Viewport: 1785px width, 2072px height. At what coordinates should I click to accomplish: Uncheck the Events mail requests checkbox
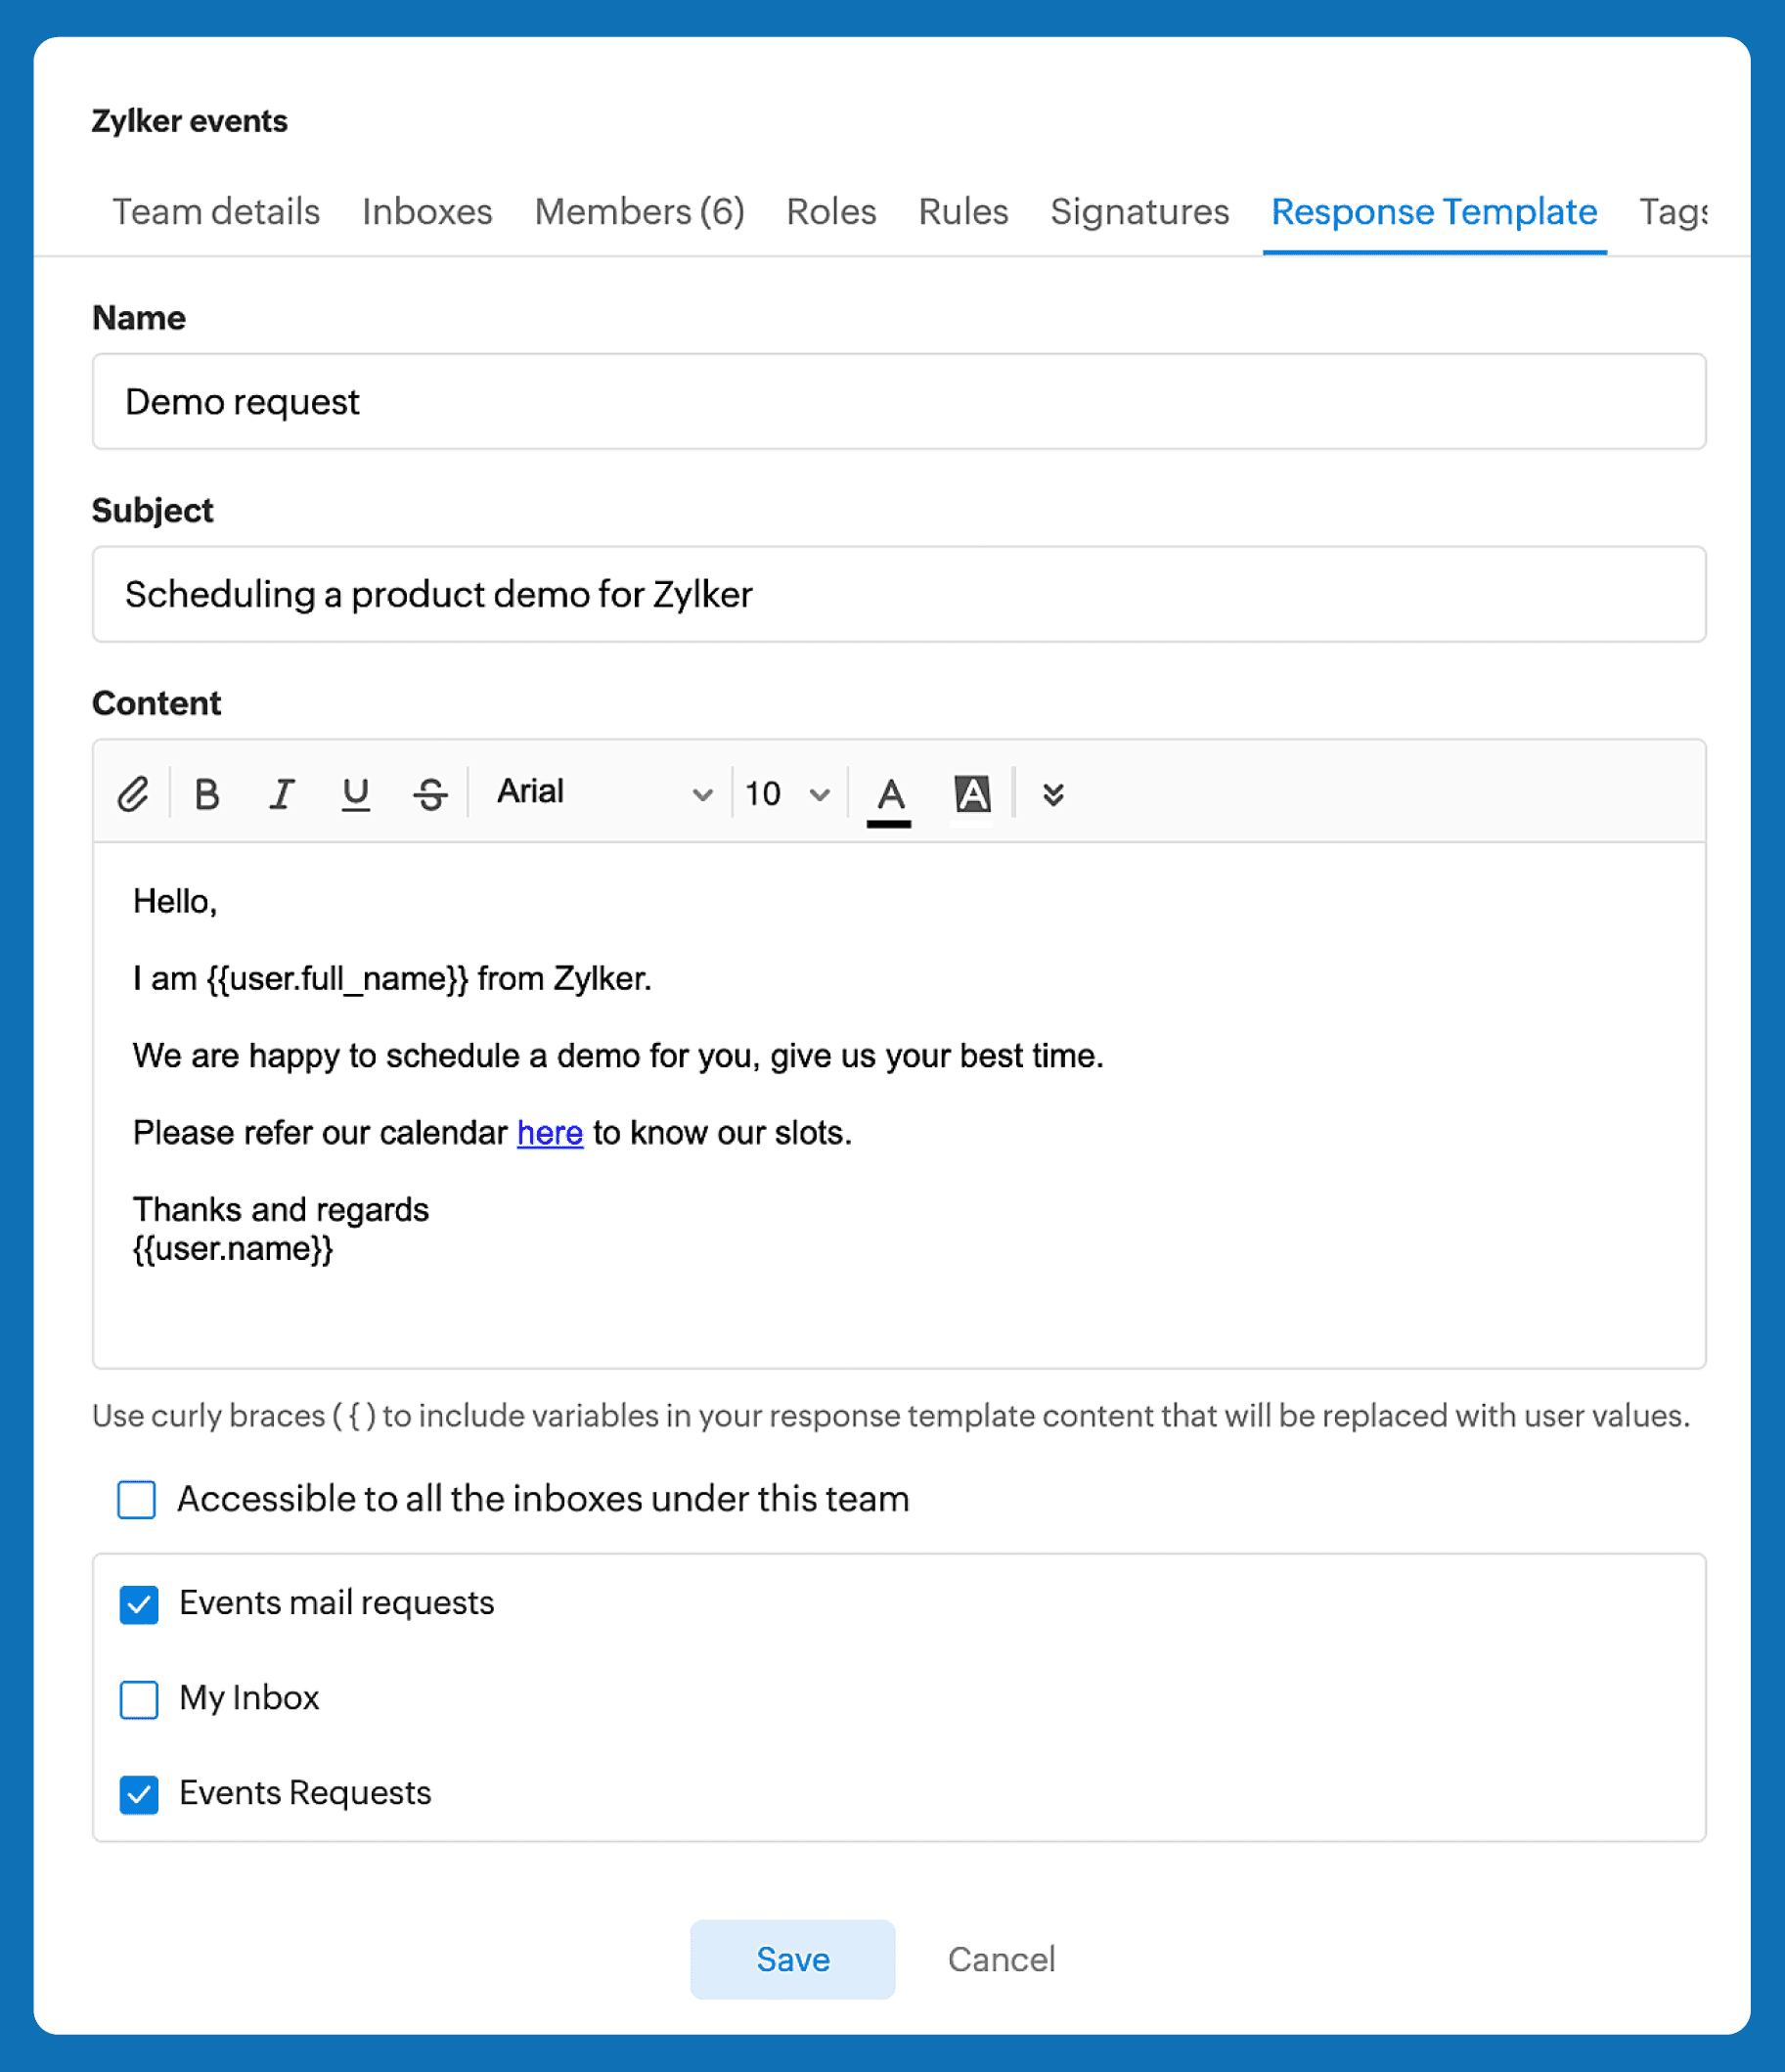139,1604
